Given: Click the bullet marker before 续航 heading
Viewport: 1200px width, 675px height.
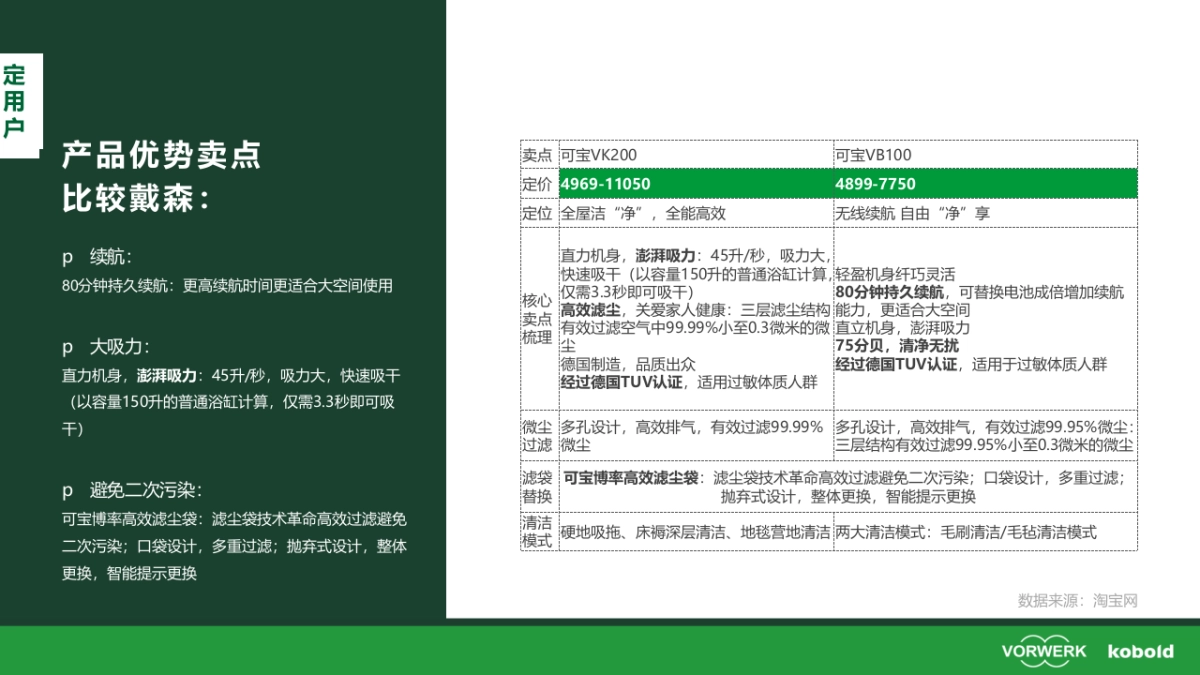Looking at the screenshot, I should click(66, 258).
